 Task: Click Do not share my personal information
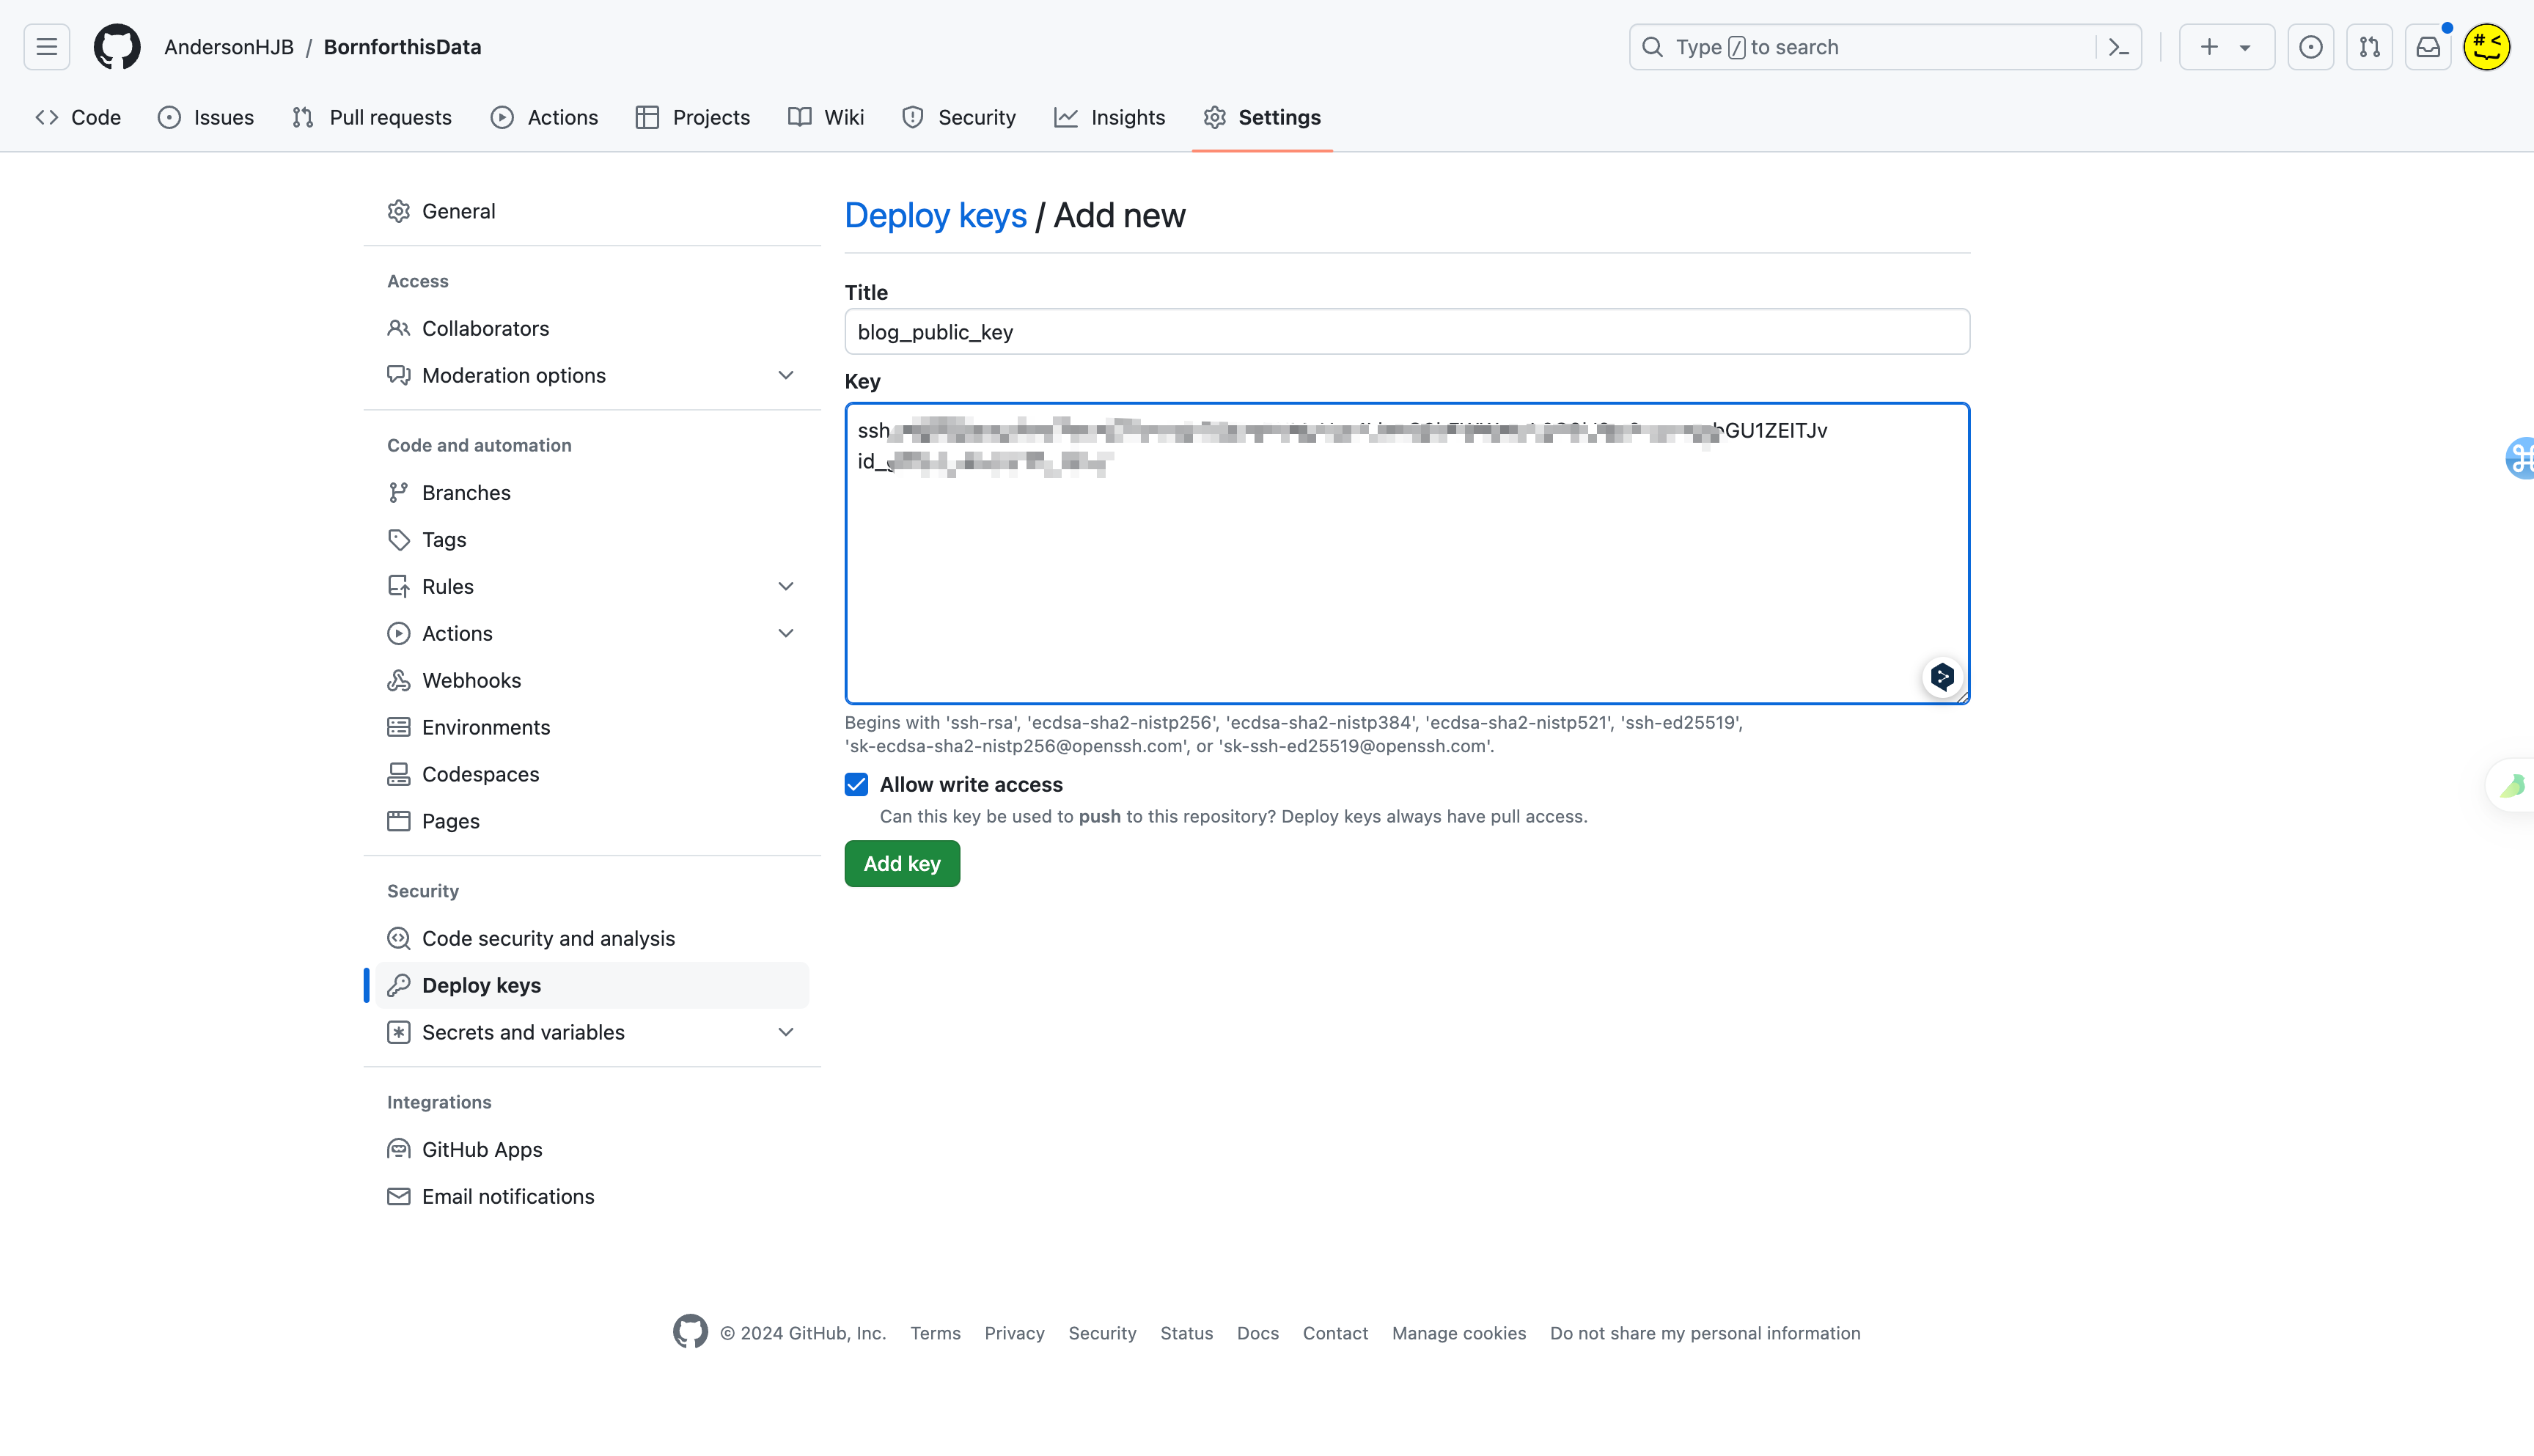tap(1705, 1333)
